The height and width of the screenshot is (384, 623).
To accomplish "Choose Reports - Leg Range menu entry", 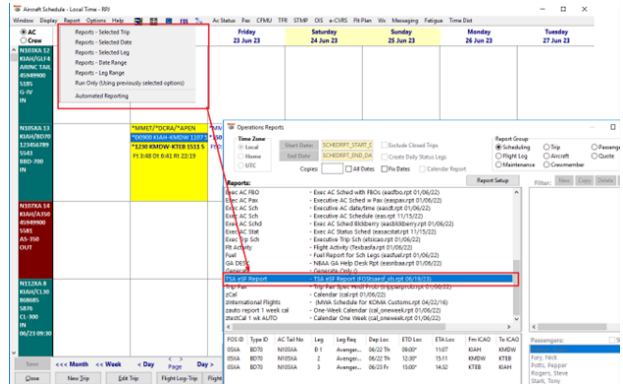I will (x=100, y=73).
